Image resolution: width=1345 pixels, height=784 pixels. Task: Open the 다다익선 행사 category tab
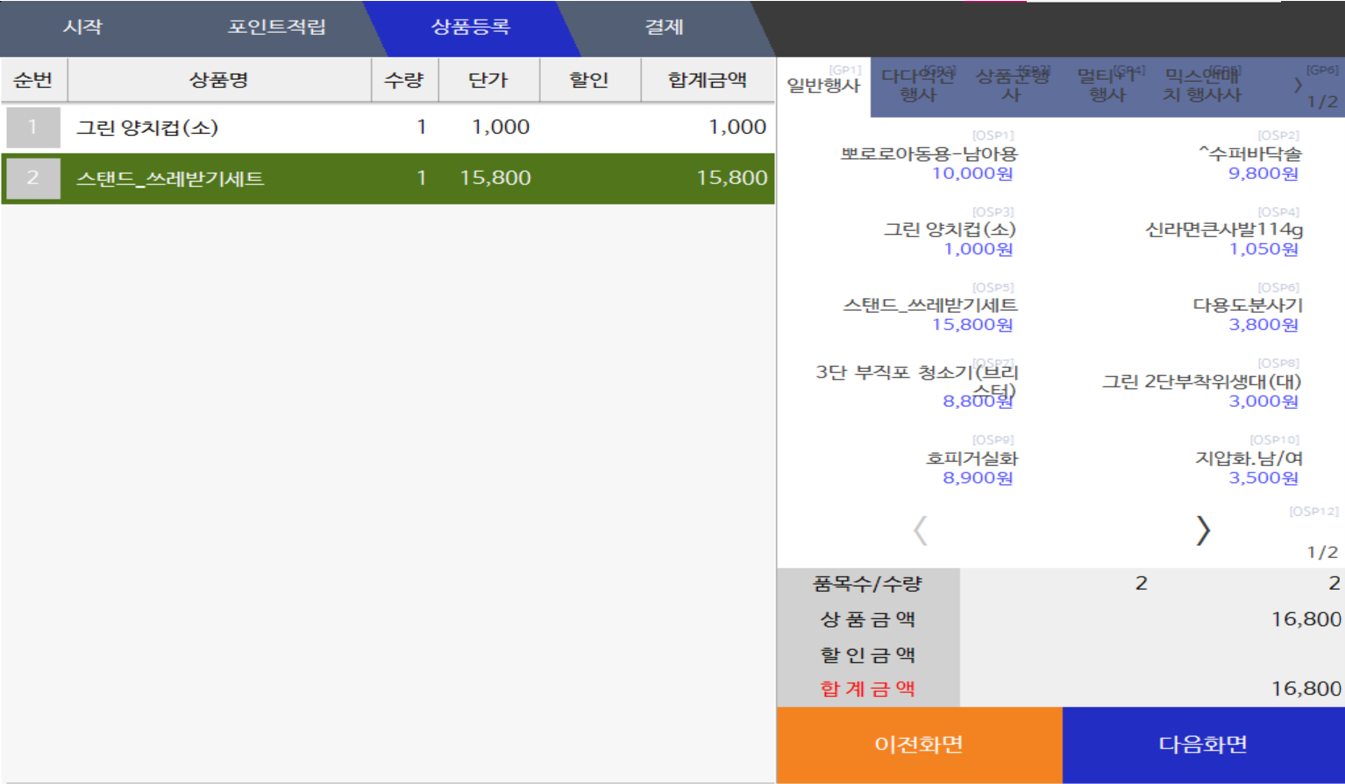pos(917,86)
